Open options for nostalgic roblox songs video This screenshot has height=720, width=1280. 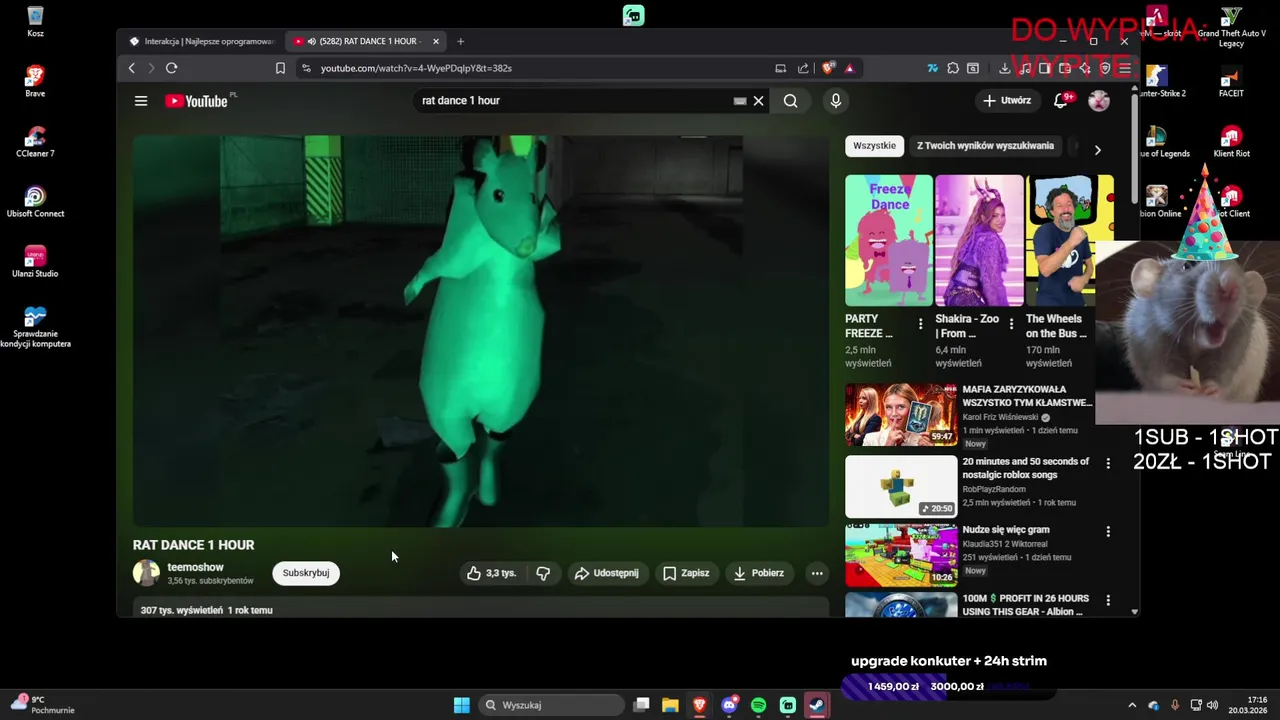(1107, 463)
